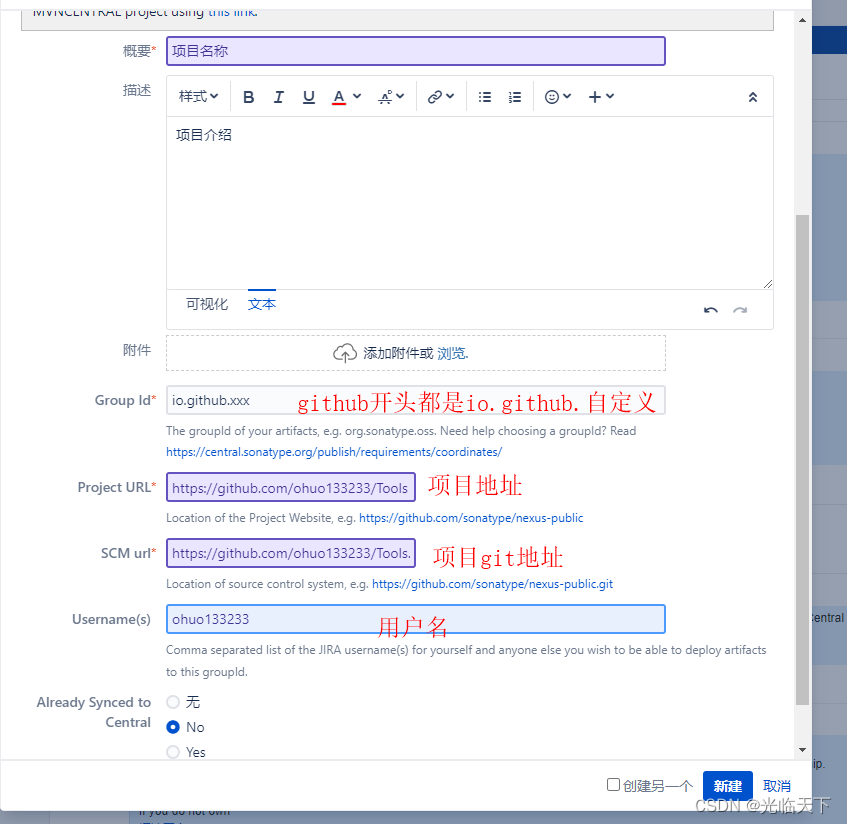This screenshot has width=847, height=824.
Task: Focus the Group Id input field
Action: coord(416,400)
